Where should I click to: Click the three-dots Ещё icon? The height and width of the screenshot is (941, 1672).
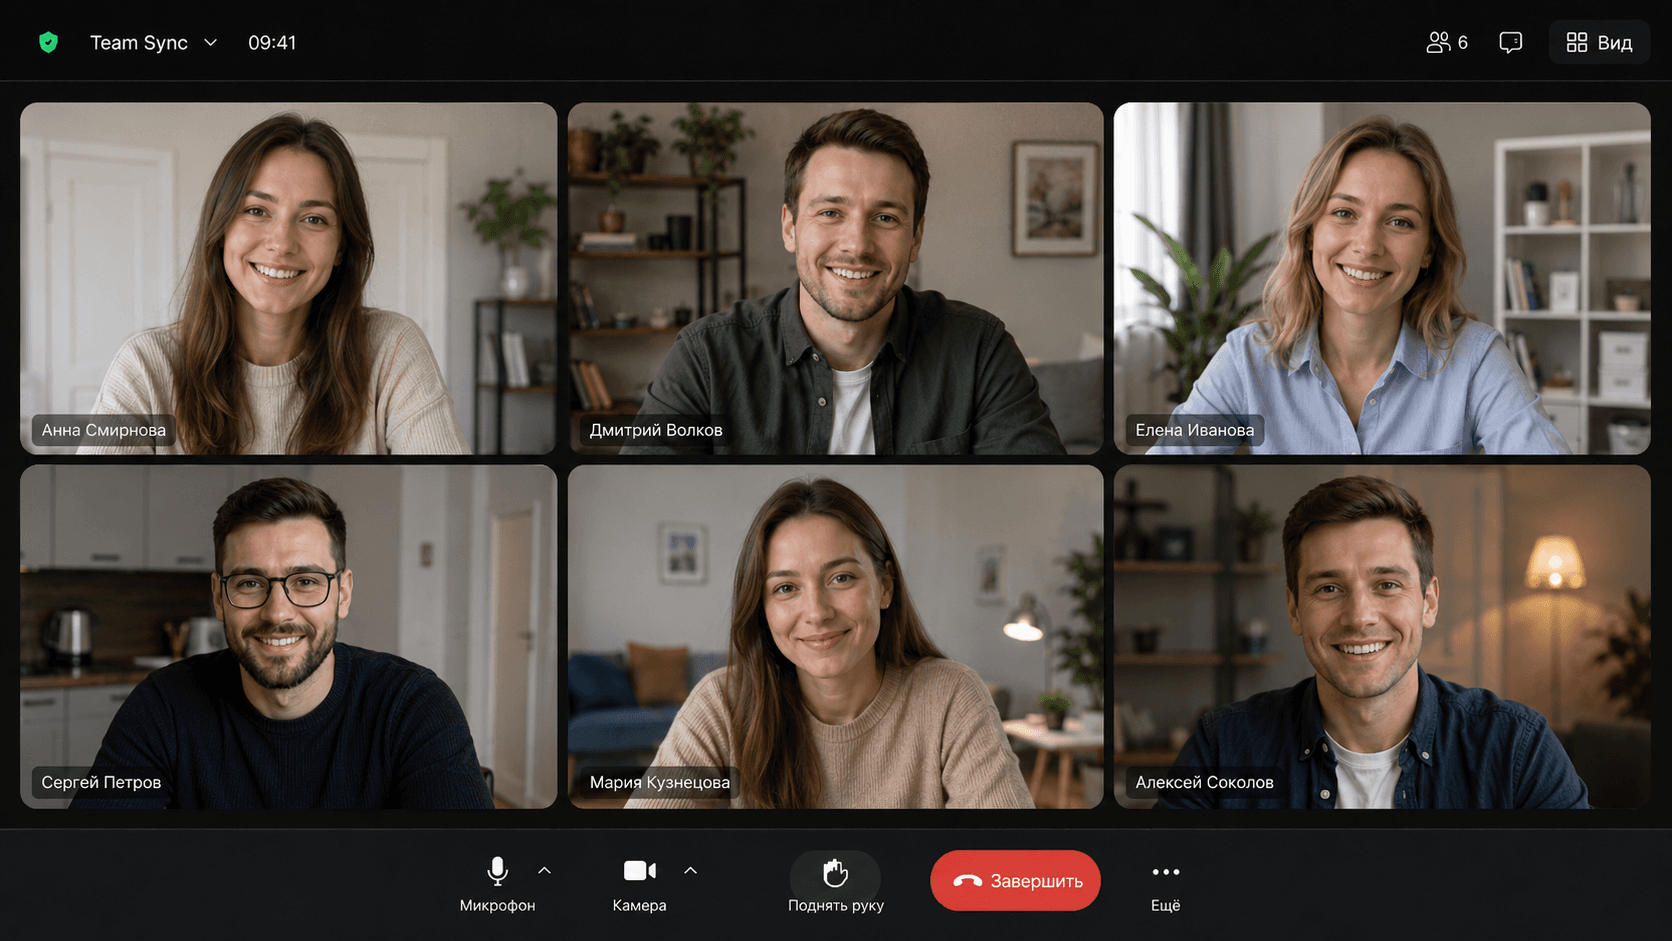(x=1165, y=872)
